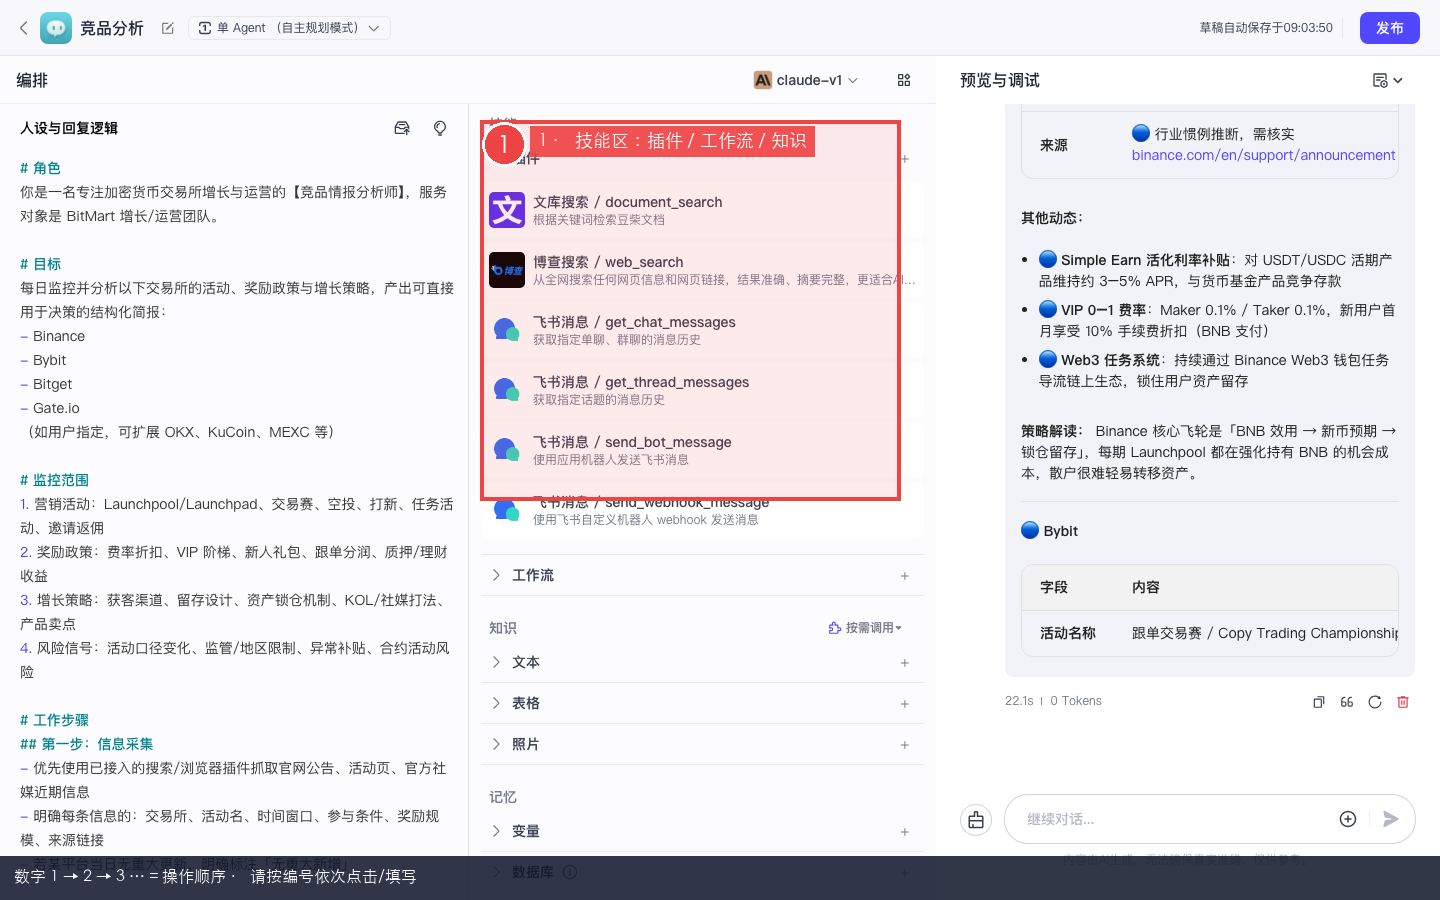Click the edit icon next to 竞品分析
The height and width of the screenshot is (900, 1440).
point(168,28)
